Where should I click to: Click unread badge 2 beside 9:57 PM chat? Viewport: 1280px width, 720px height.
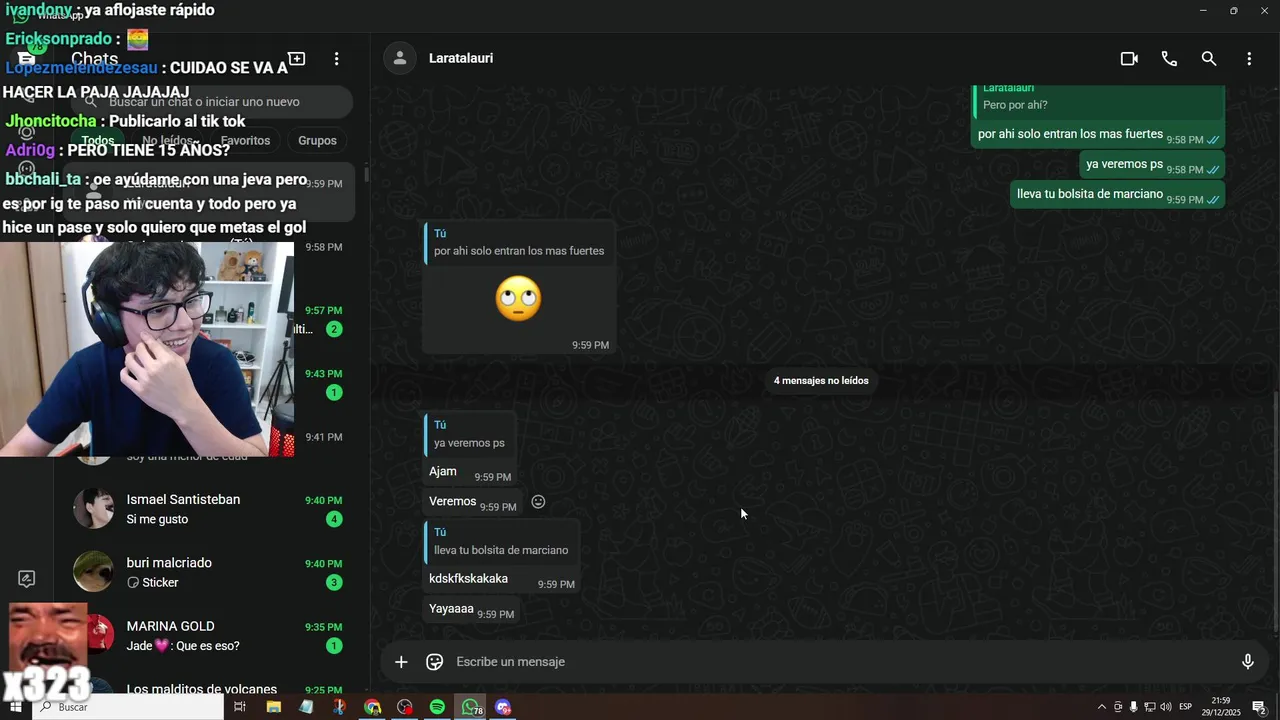pyautogui.click(x=334, y=329)
